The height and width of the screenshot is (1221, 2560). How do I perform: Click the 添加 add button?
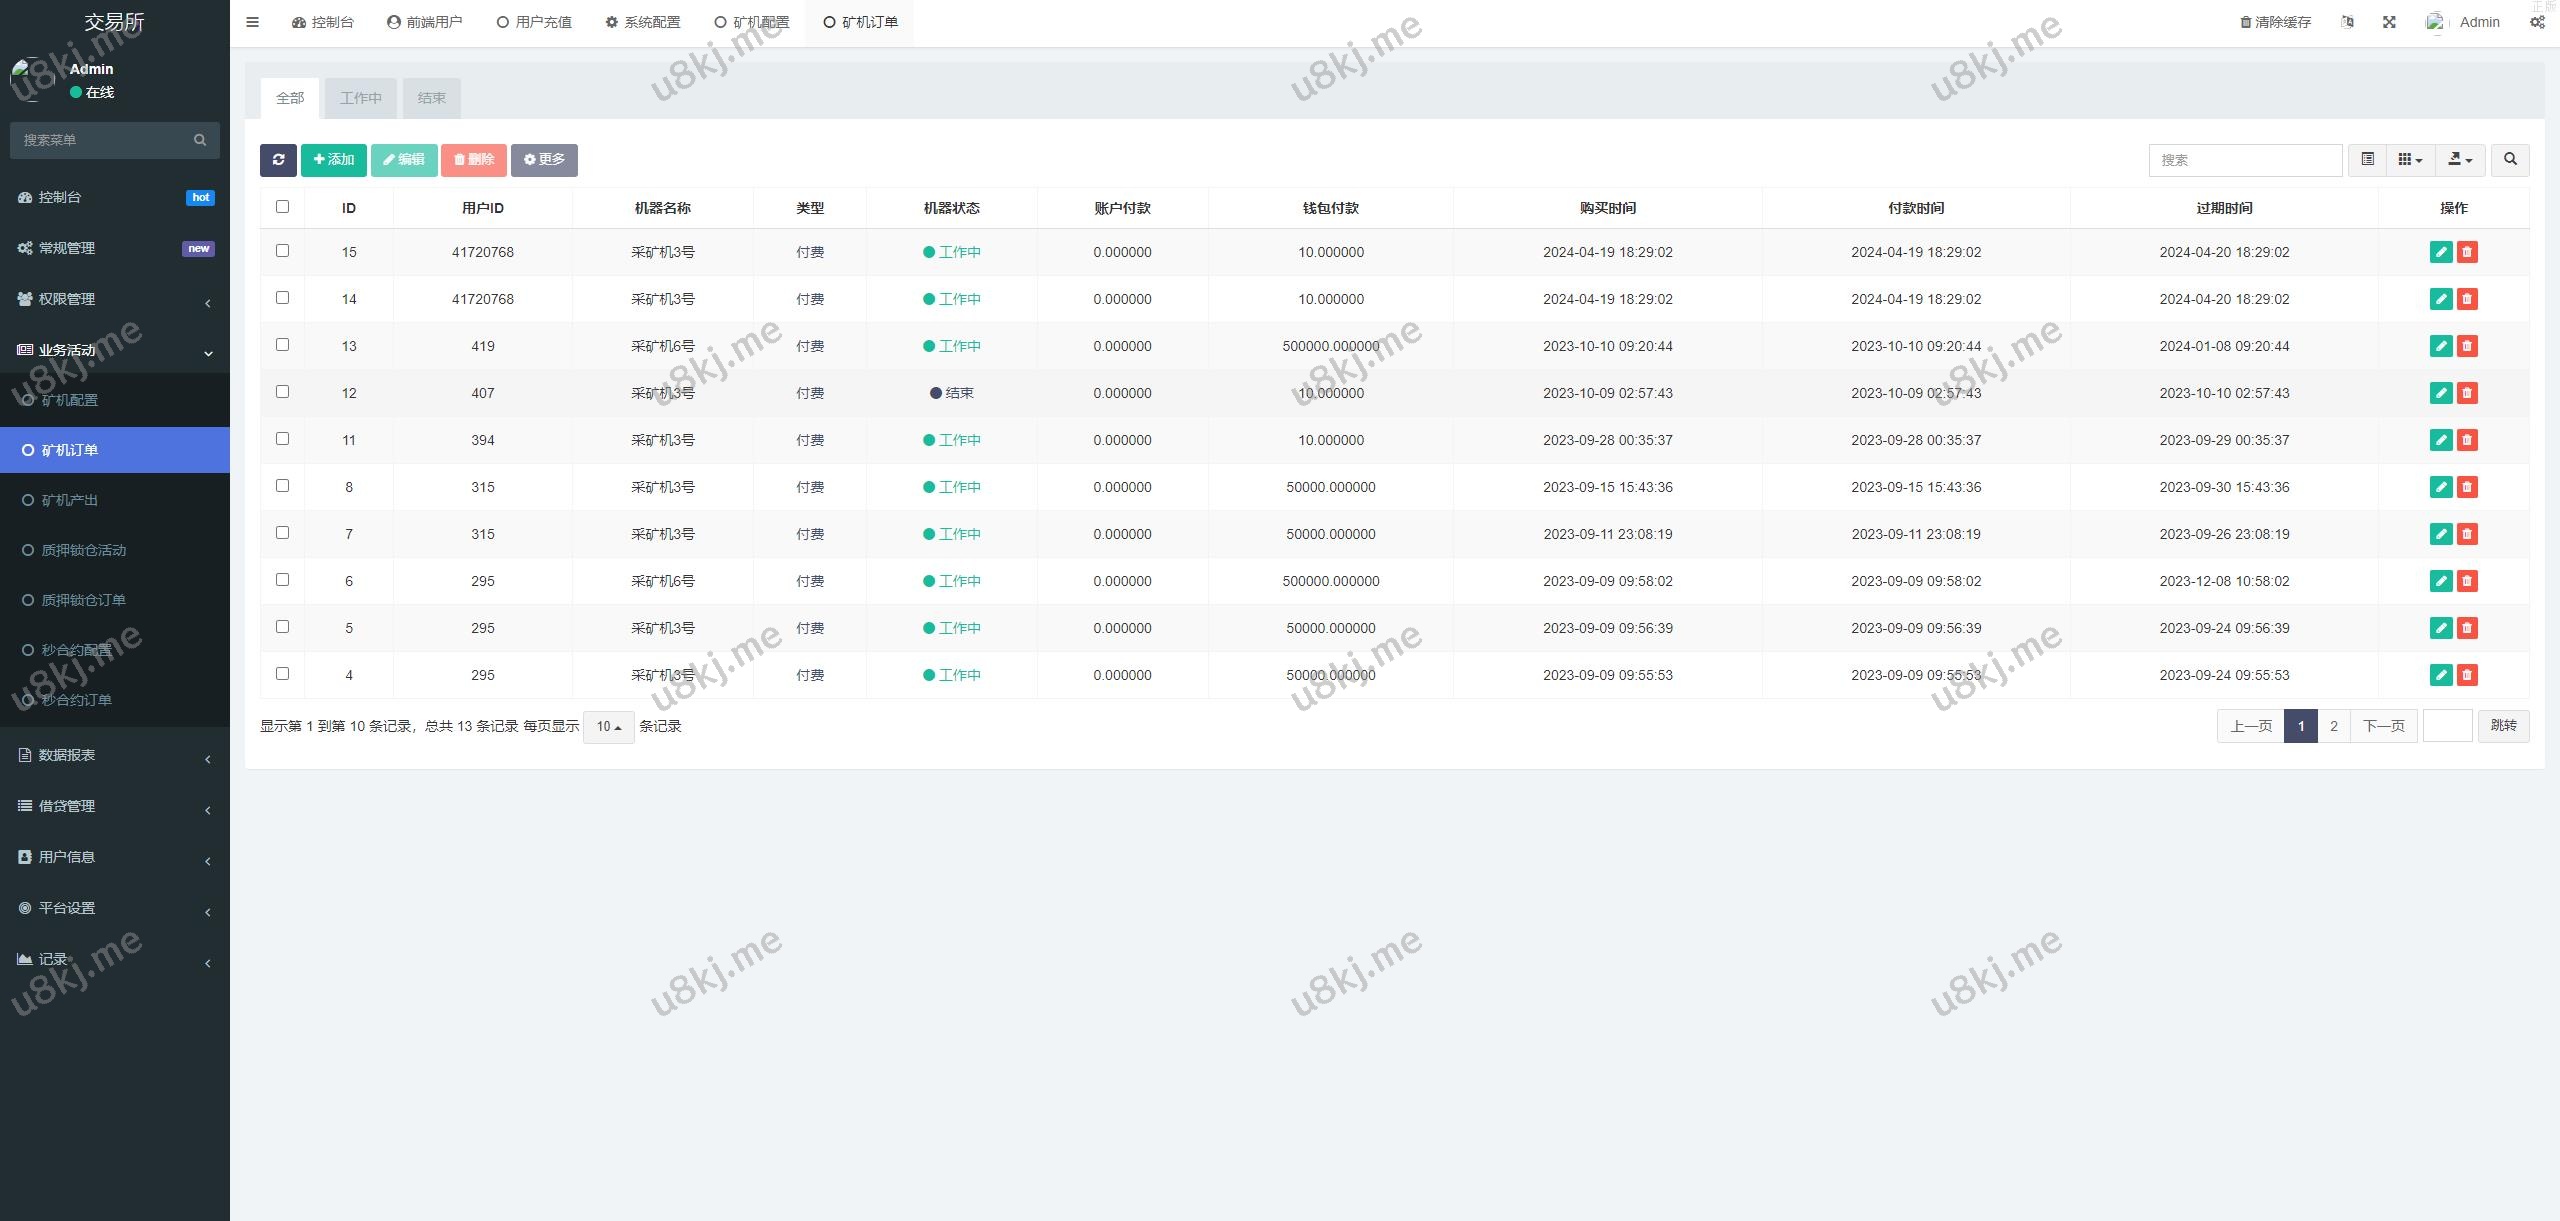point(333,160)
